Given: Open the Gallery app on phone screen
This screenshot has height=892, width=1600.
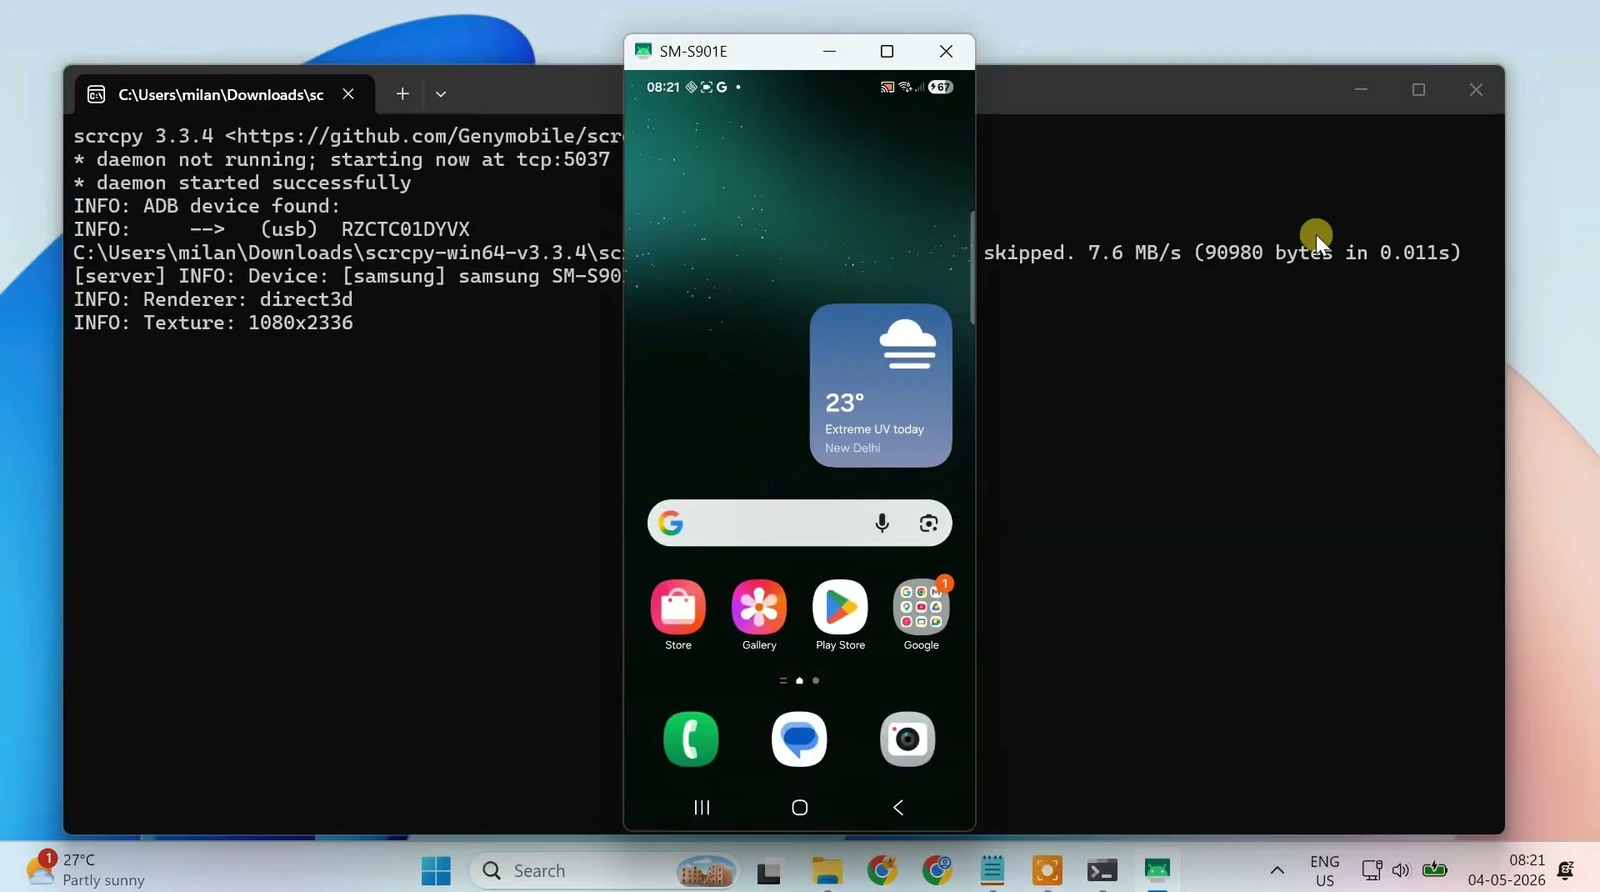Looking at the screenshot, I should coord(759,607).
